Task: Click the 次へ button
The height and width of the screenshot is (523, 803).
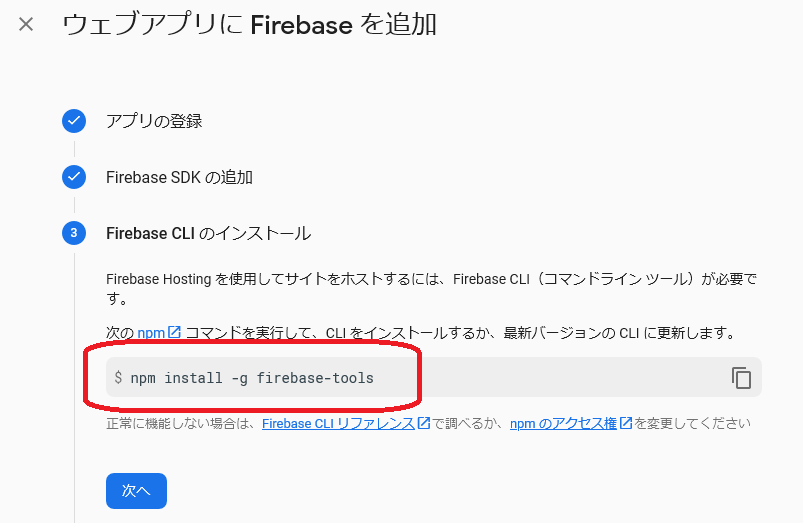Action: (x=136, y=491)
